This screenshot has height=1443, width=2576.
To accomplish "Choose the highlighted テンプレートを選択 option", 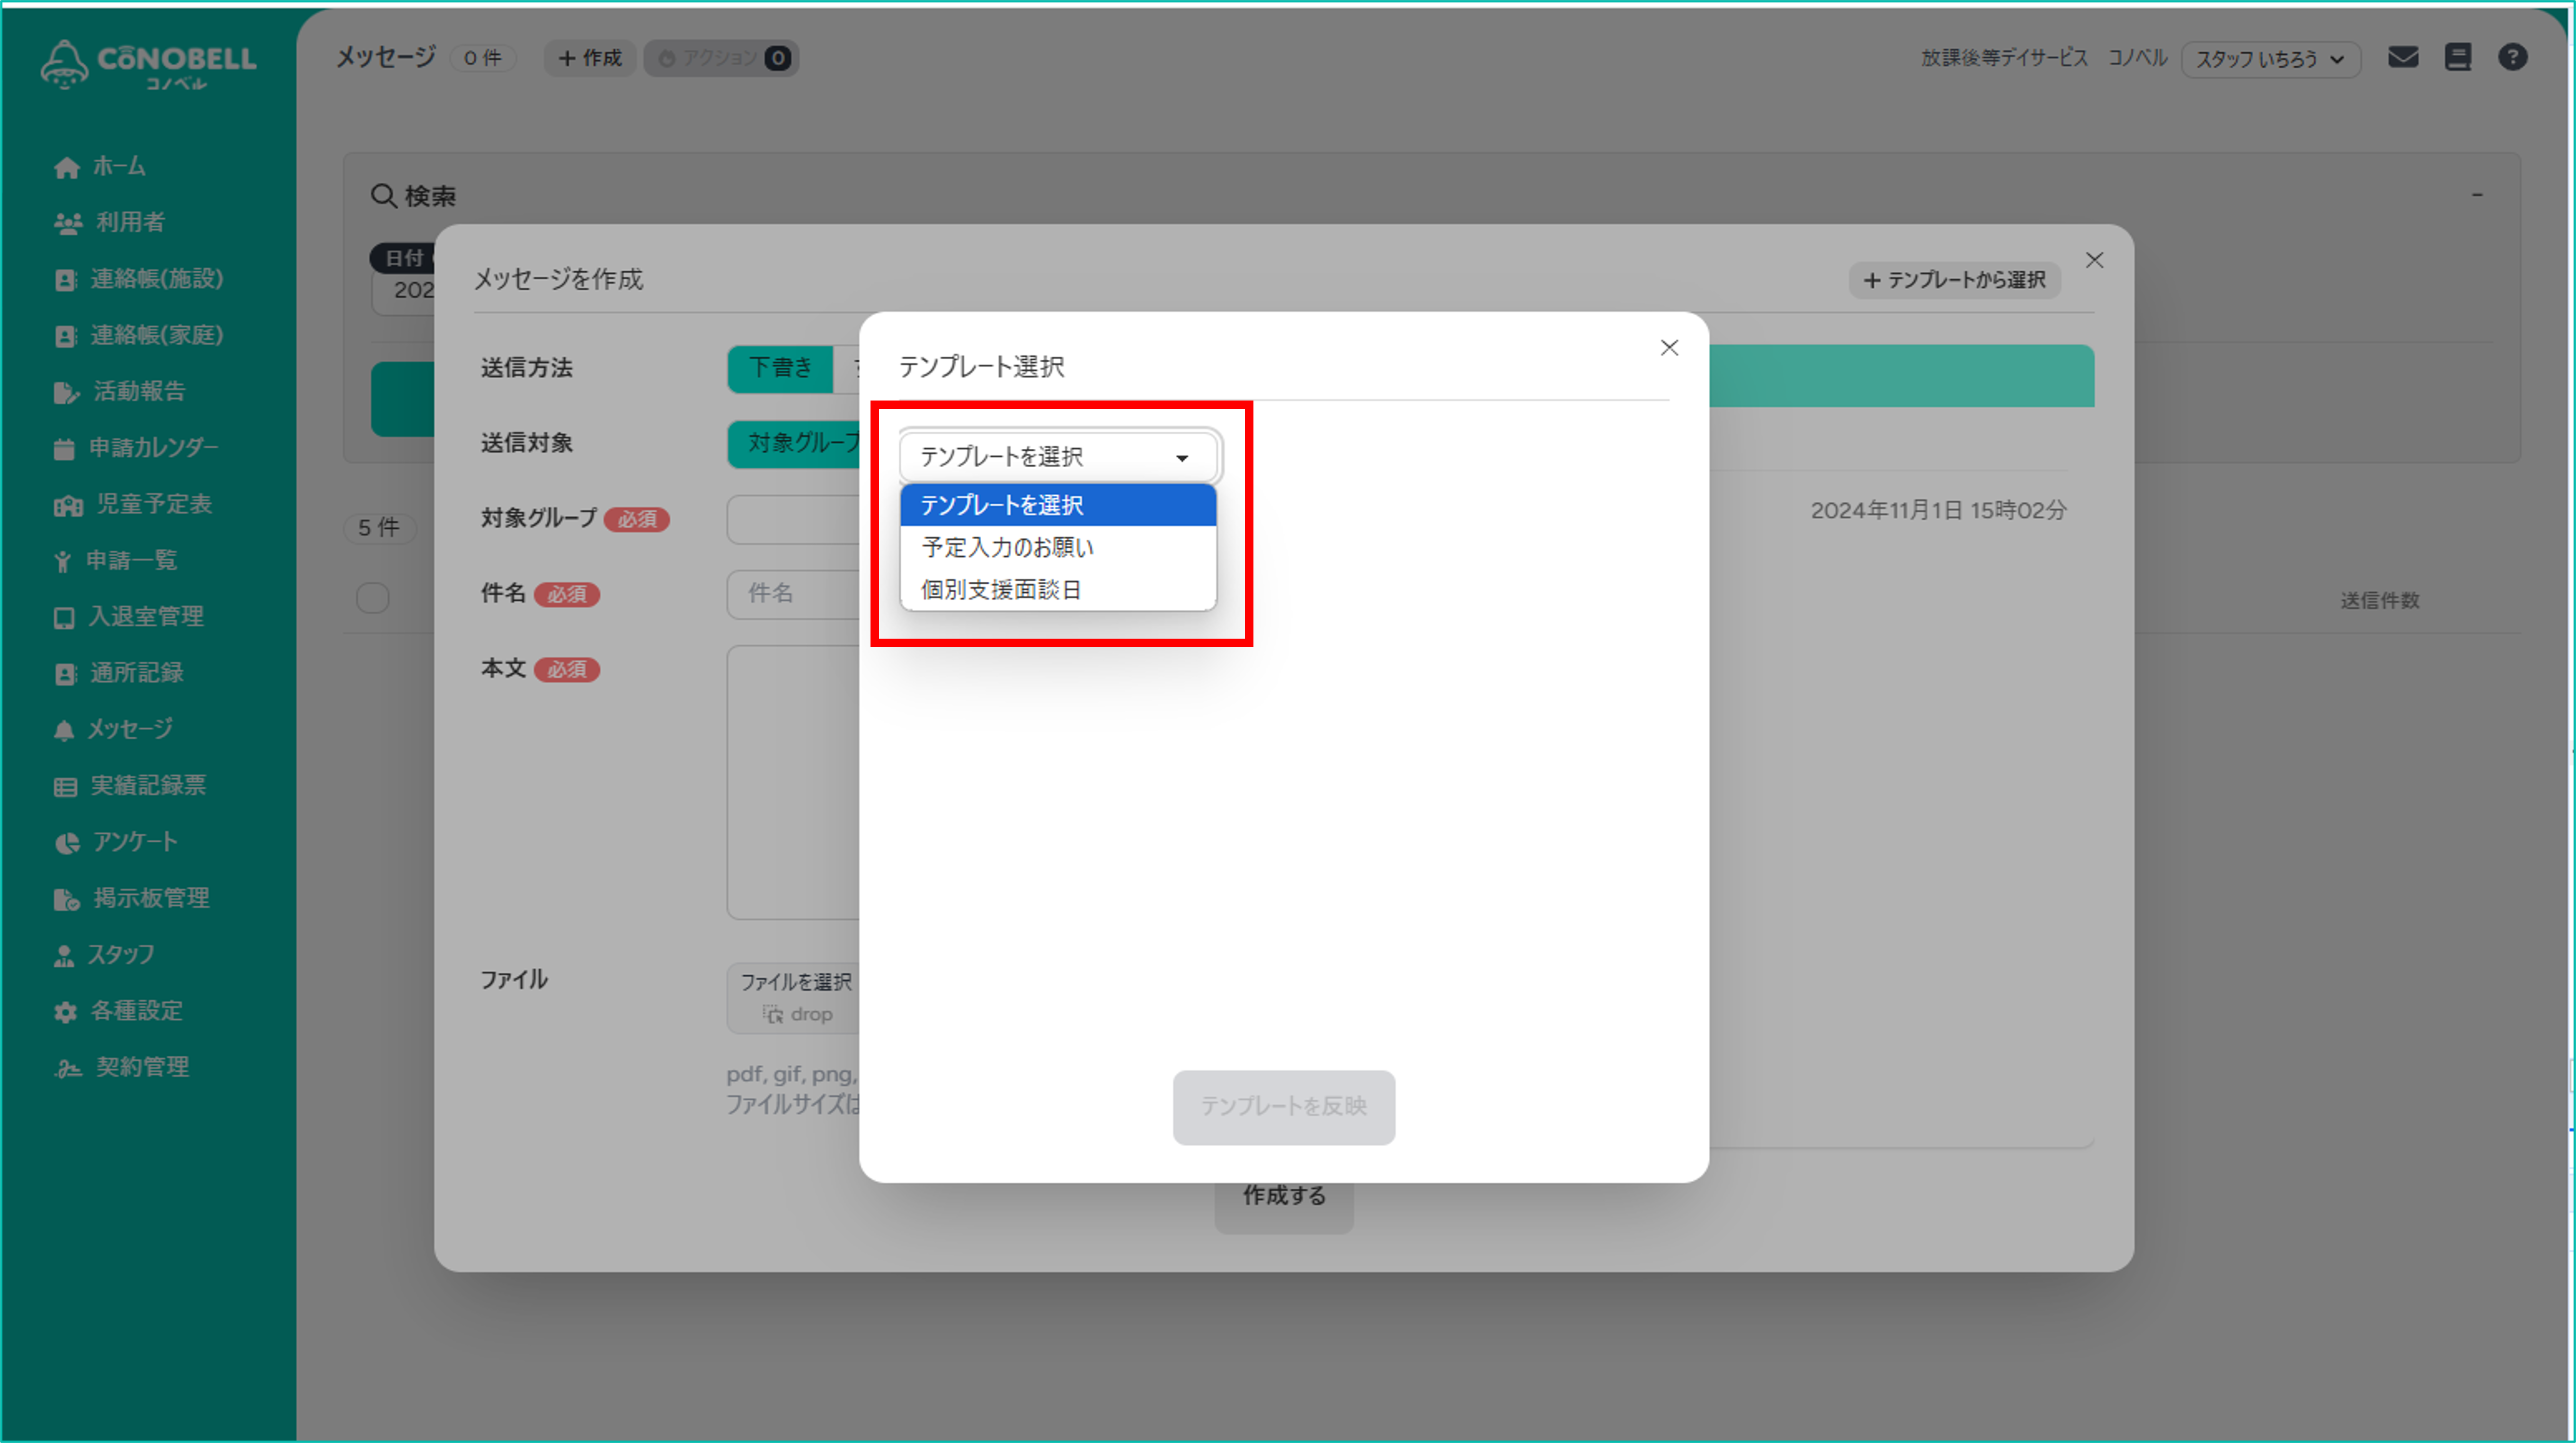I will click(x=1058, y=505).
